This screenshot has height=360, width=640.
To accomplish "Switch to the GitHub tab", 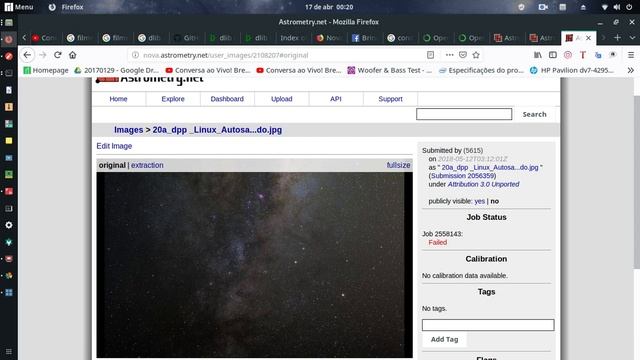I will [186, 38].
